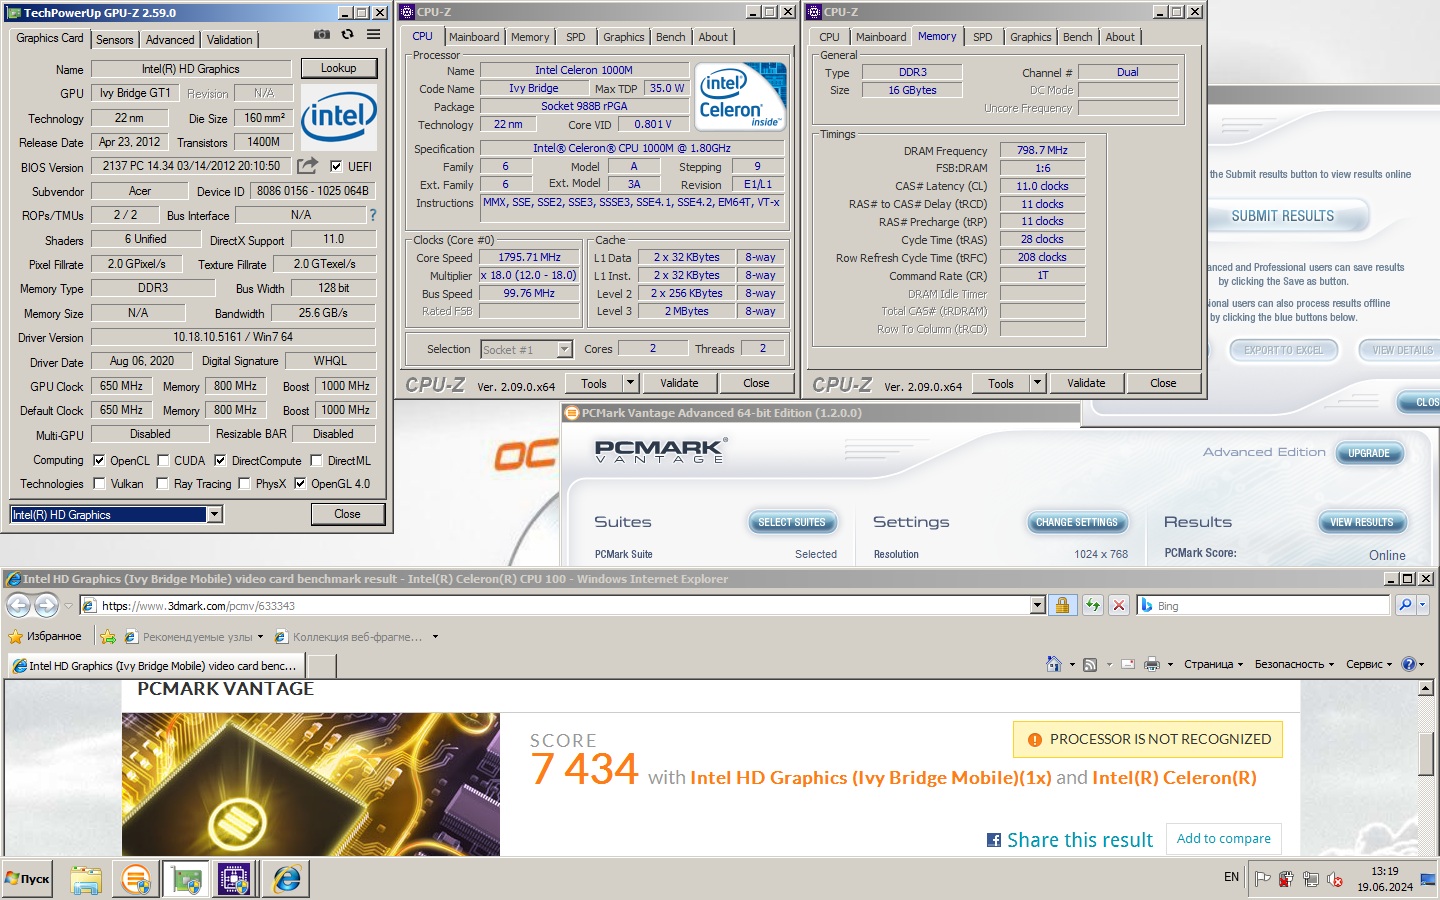Toggle Ray Tracing checkbox

coord(163,484)
